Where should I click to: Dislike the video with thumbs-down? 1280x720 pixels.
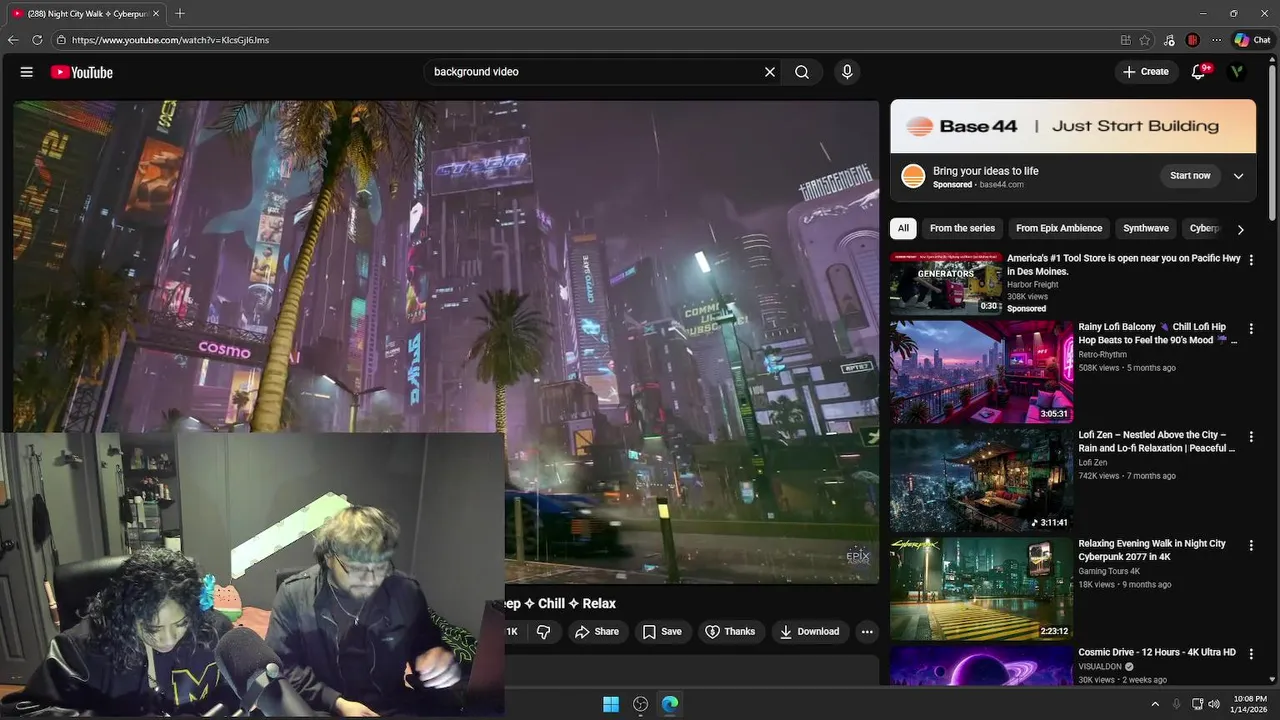coord(543,632)
